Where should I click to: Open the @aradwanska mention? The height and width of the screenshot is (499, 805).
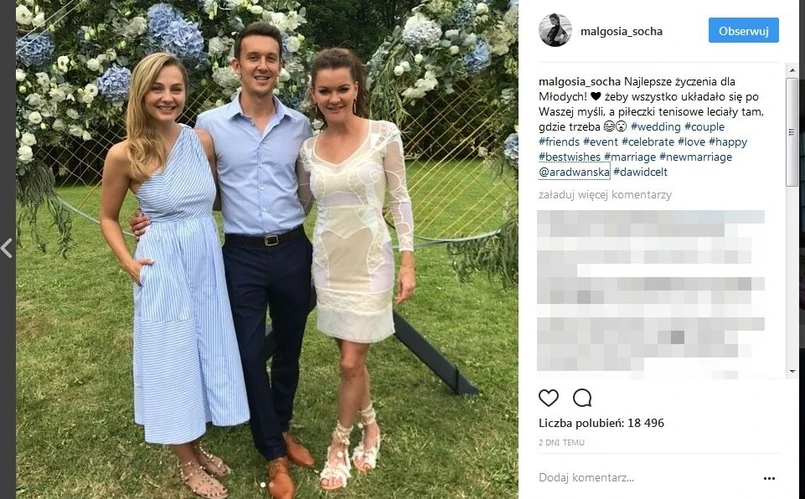coord(574,172)
